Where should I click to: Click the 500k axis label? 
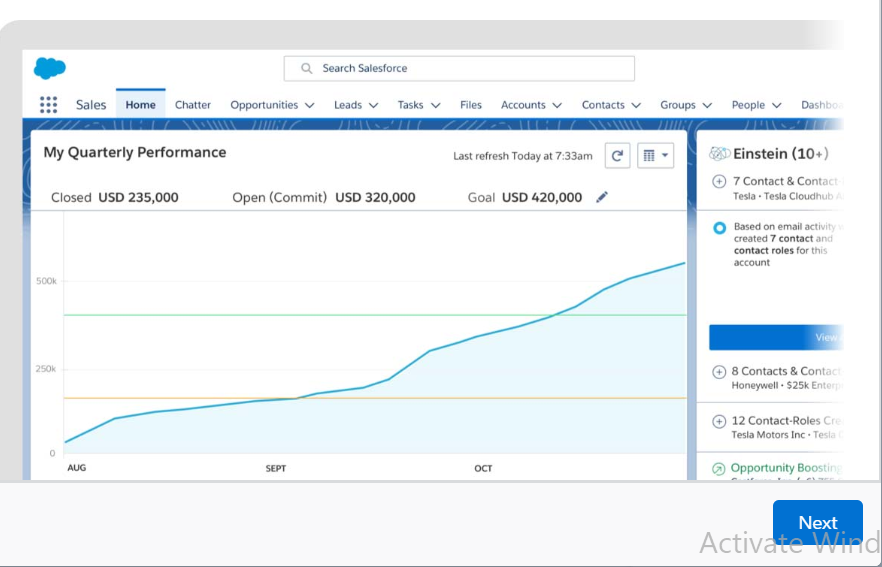(46, 281)
